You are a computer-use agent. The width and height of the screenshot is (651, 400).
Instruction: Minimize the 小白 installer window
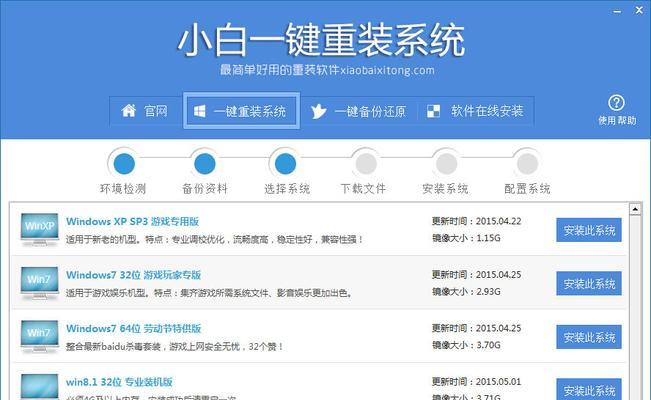click(x=617, y=11)
